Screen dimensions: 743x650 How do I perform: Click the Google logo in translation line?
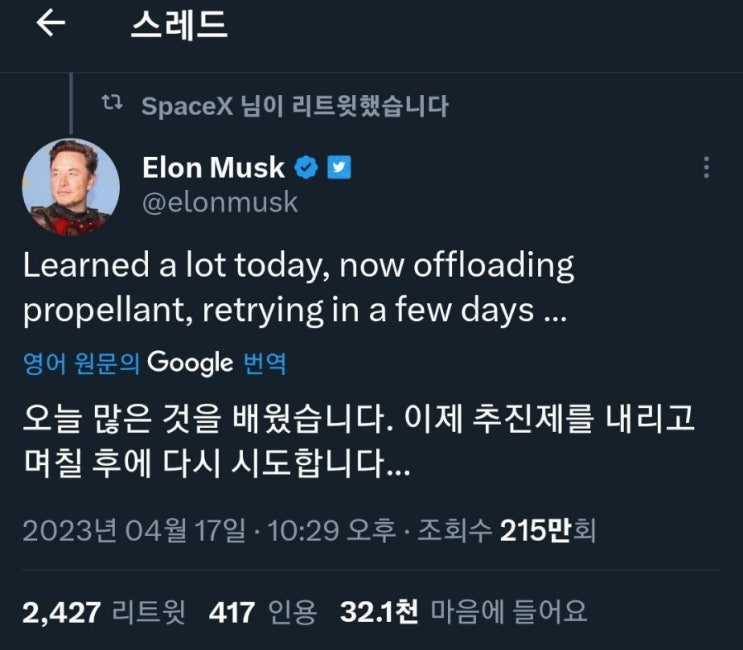tap(190, 363)
